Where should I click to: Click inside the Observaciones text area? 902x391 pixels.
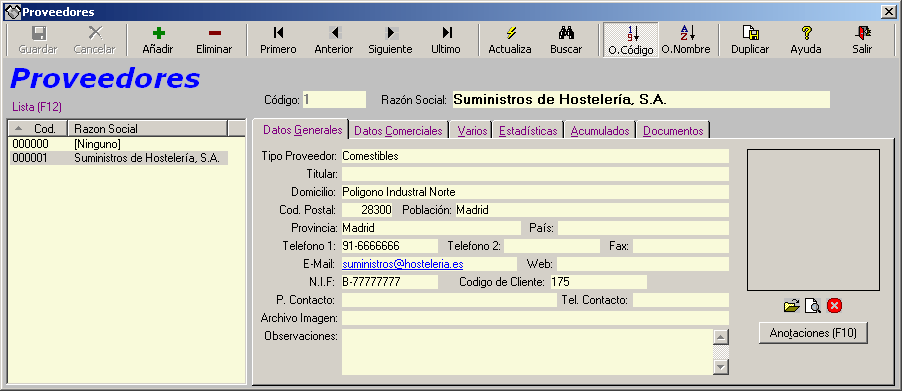point(527,352)
